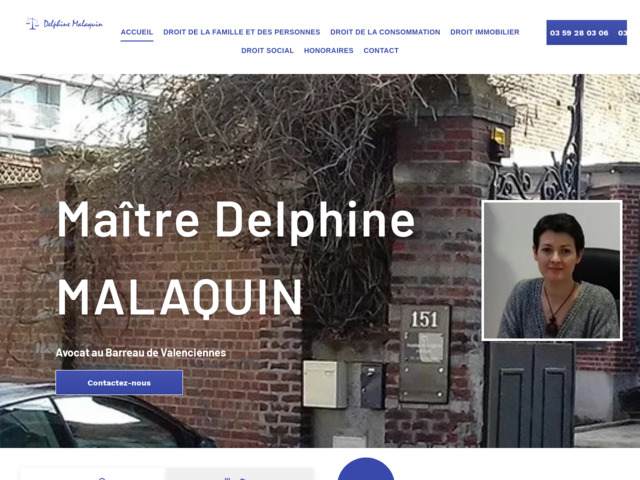
Task: Click the truncated second phone number
Action: point(622,33)
